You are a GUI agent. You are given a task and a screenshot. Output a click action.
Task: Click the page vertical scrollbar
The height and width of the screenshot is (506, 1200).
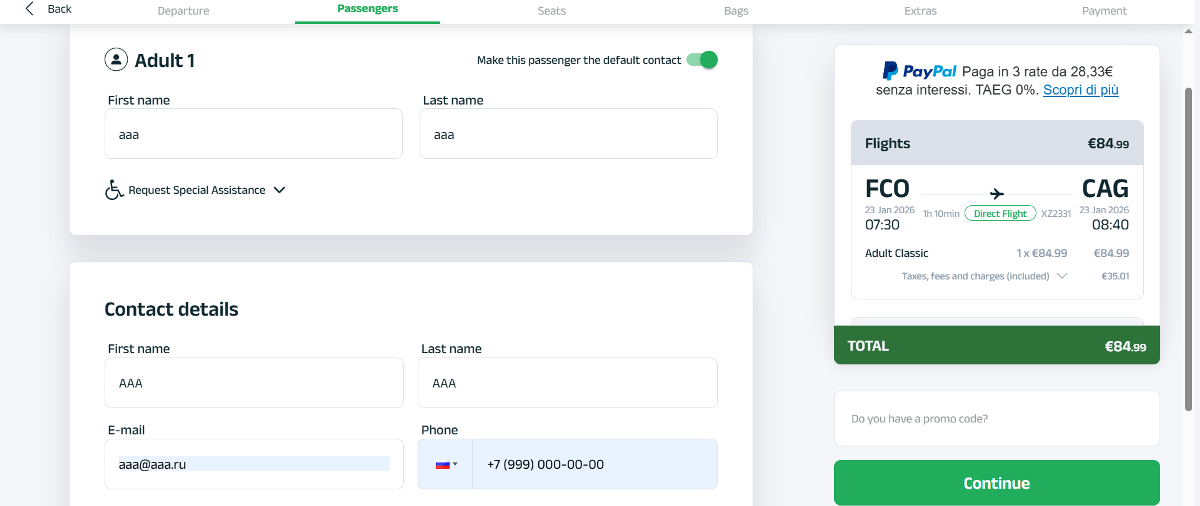point(1189,250)
